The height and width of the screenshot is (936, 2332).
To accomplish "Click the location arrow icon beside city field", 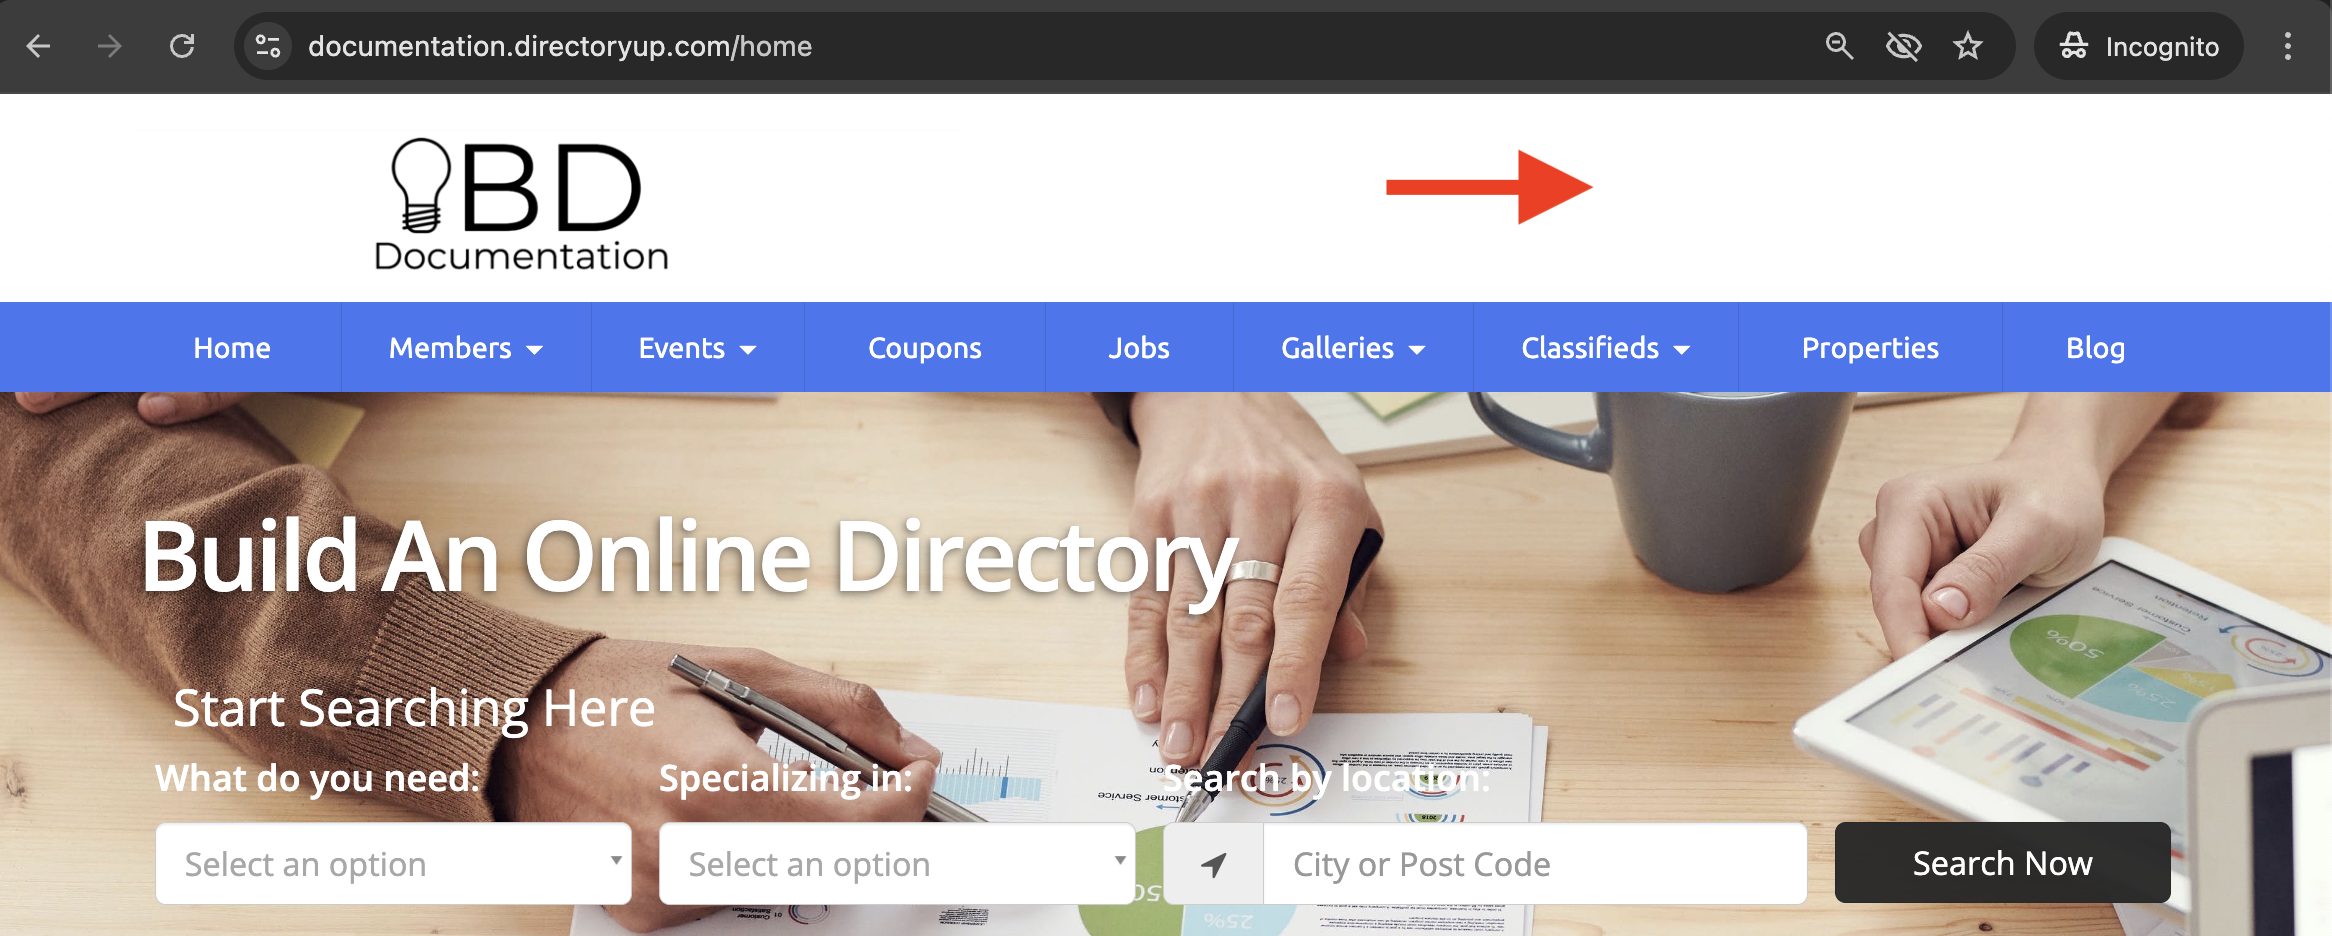I will tap(1214, 864).
